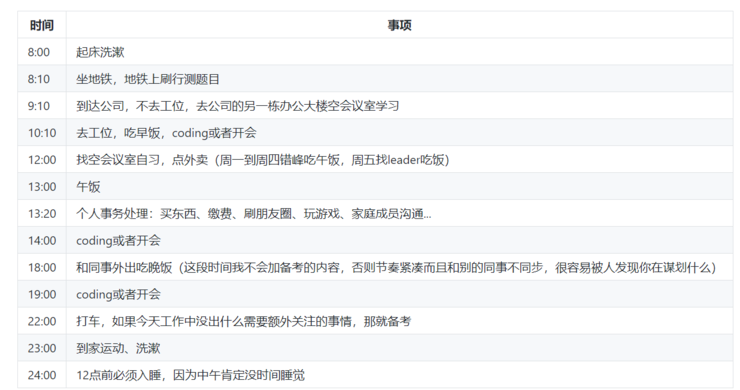Click coding或者开会 in the 19:00 row
This screenshot has width=740, height=390.
tap(399, 294)
